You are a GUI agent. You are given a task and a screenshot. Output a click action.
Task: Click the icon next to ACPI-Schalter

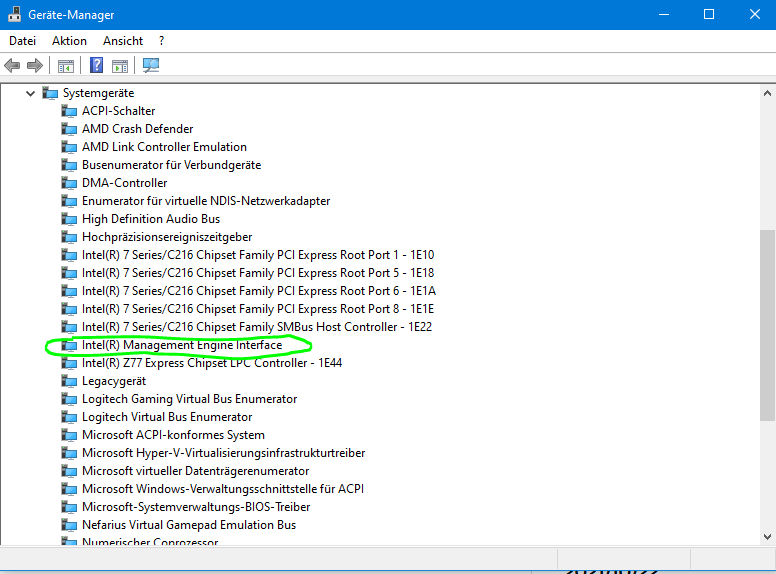coord(69,111)
